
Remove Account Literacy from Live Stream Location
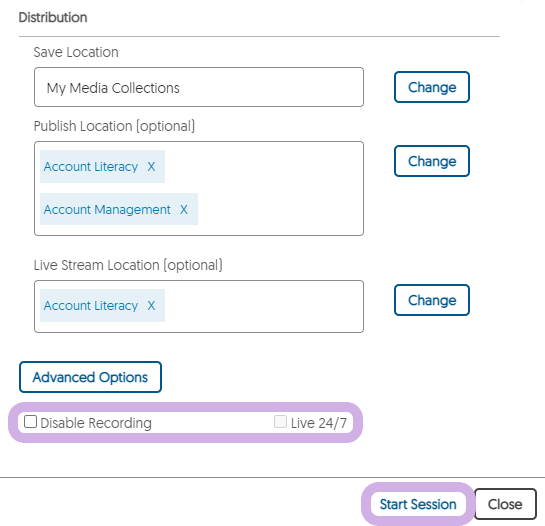[x=151, y=306]
